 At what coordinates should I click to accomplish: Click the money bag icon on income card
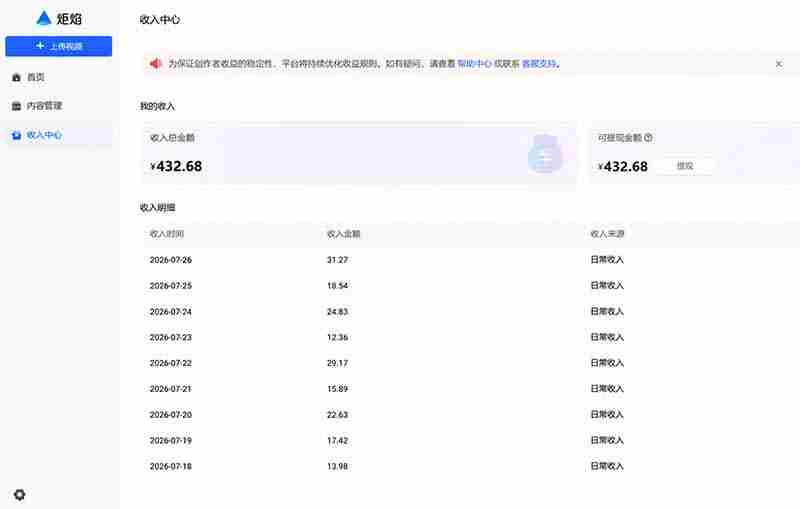pos(544,154)
